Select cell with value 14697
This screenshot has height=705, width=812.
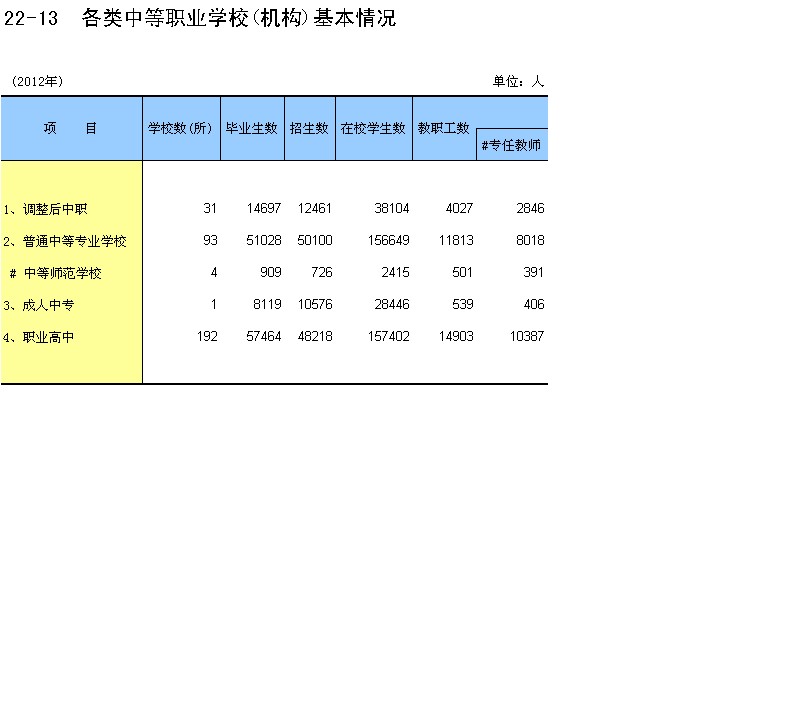pyautogui.click(x=264, y=208)
